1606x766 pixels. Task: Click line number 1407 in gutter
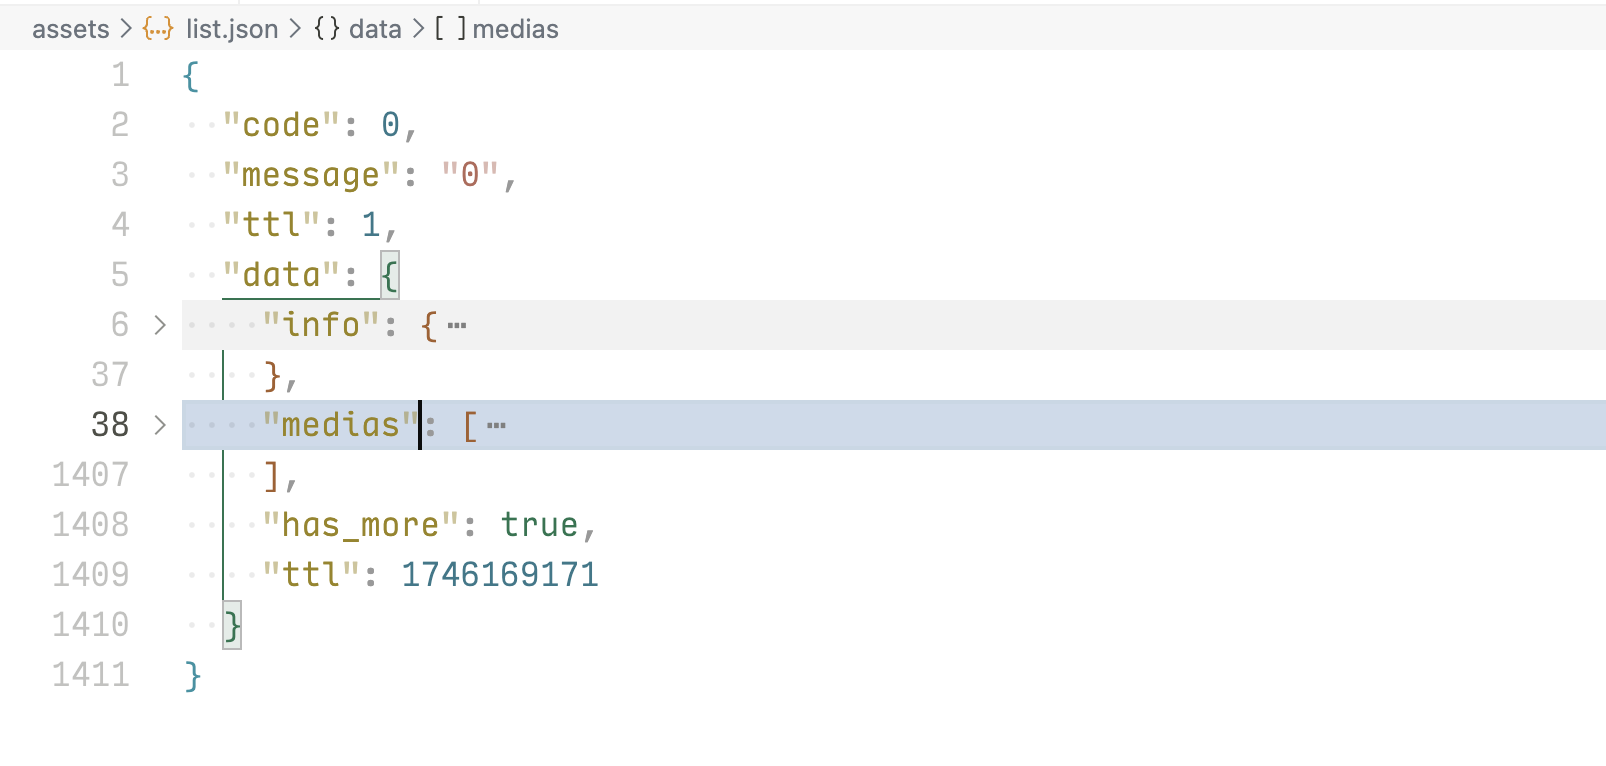coord(91,475)
